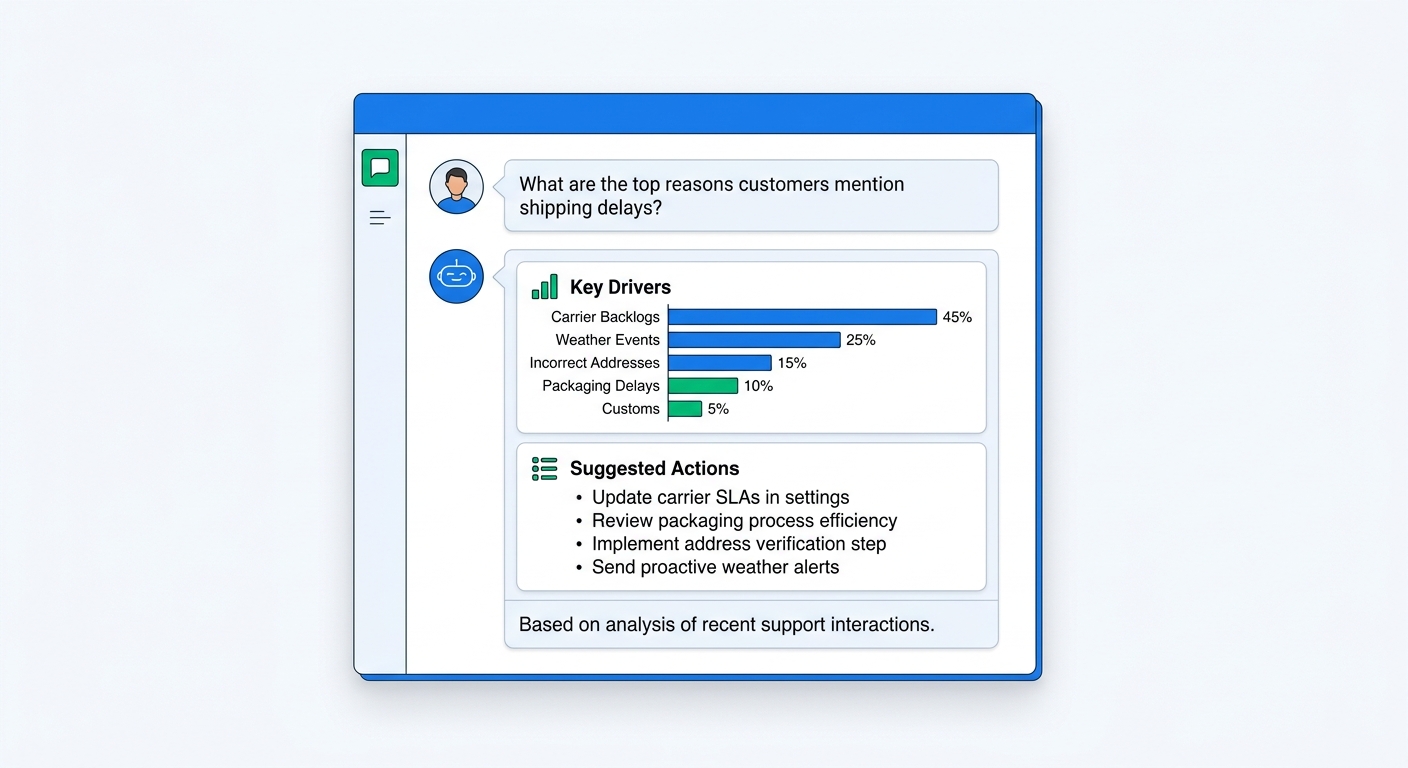Click the Carrier Backlogs bar
Image resolution: width=1408 pixels, height=768 pixels.
[x=802, y=317]
